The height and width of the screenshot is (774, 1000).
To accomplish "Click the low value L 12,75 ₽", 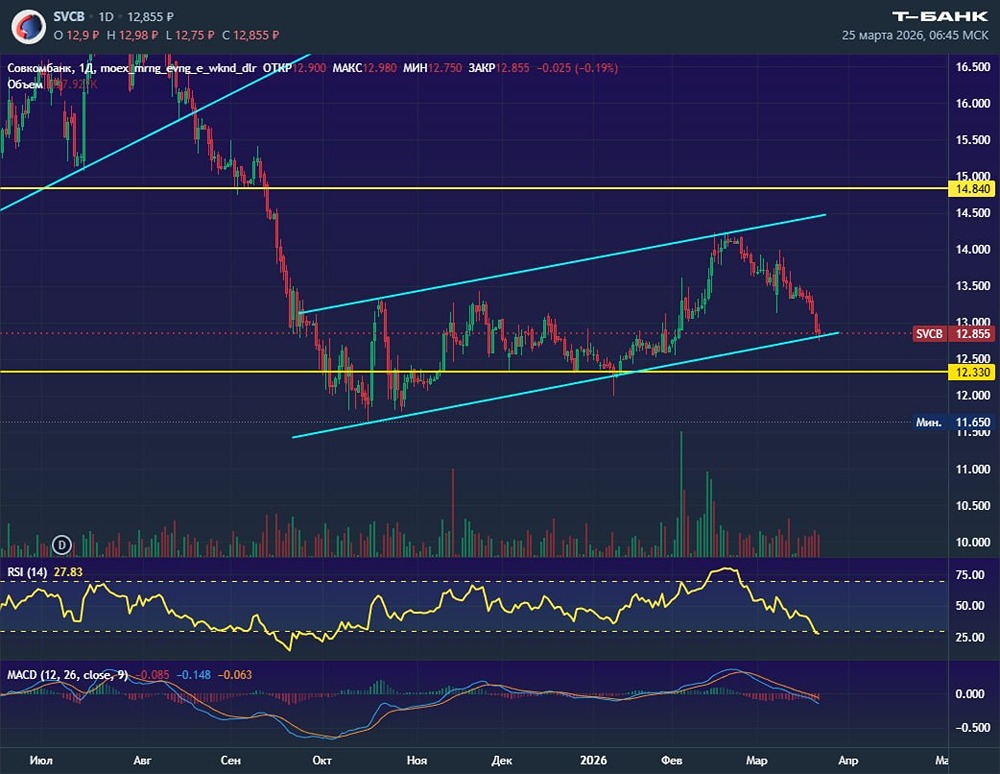I will 189,35.
